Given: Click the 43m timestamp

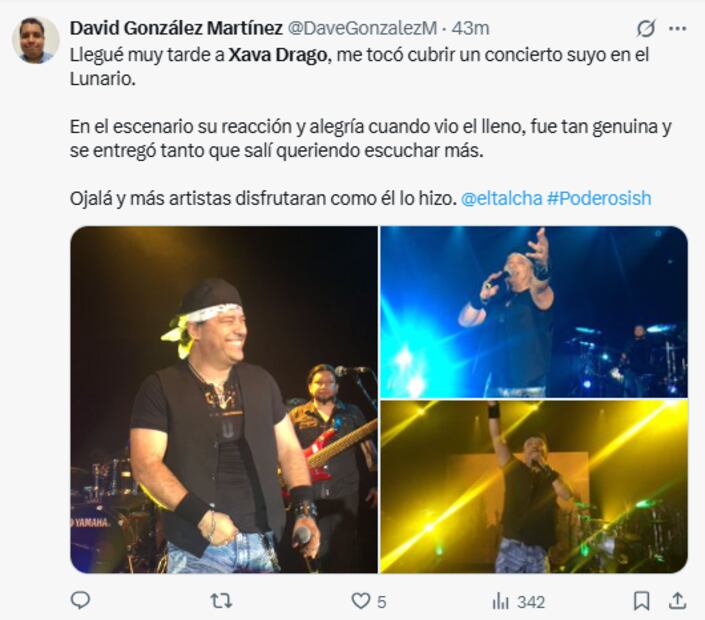Looking at the screenshot, I should click(x=470, y=28).
